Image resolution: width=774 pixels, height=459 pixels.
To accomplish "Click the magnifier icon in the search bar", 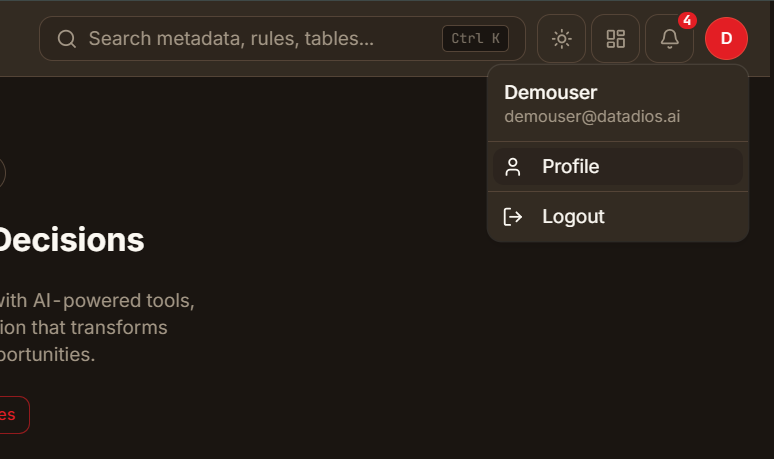I will pos(67,38).
